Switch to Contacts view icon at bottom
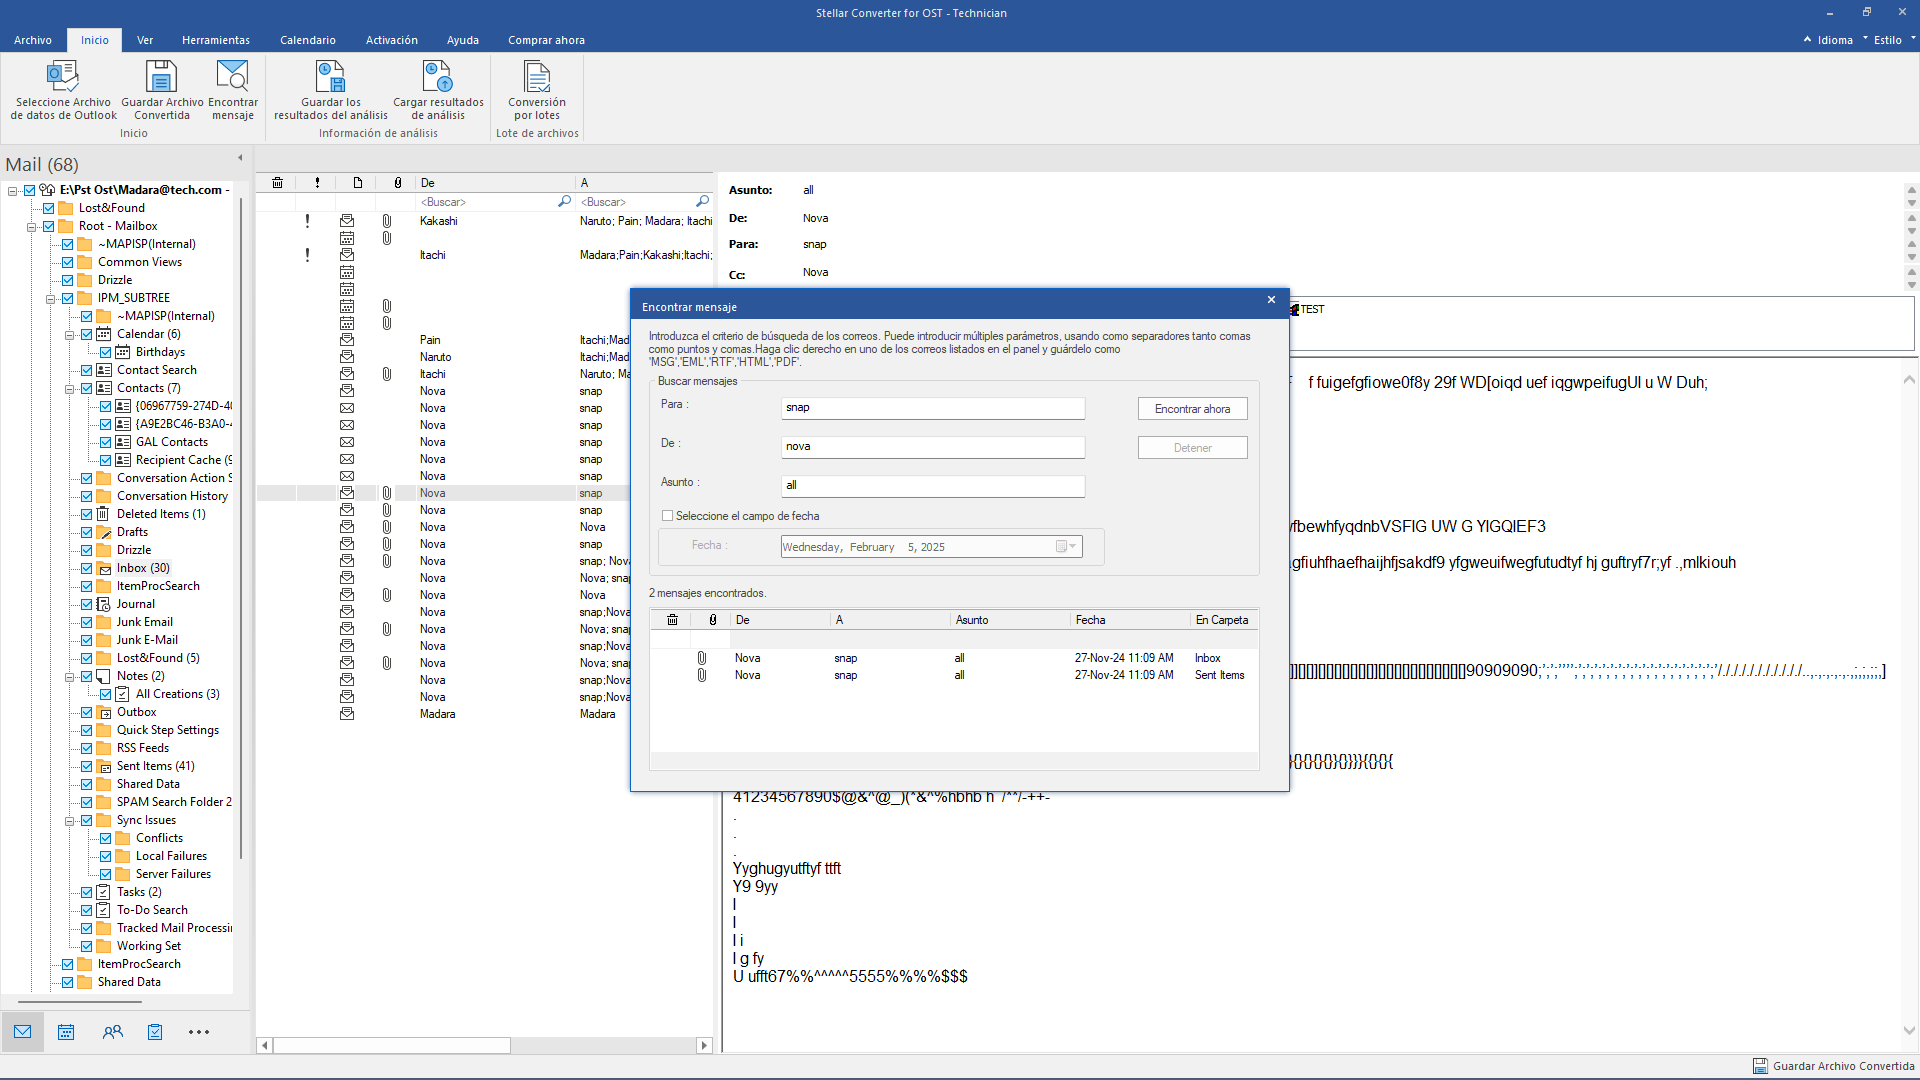This screenshot has width=1920, height=1080. 112,1032
